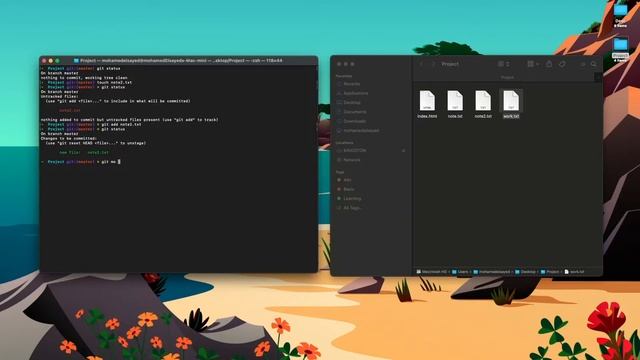Go back using Finder's back arrow
Viewport: 640px width, 360px height.
(x=422, y=64)
